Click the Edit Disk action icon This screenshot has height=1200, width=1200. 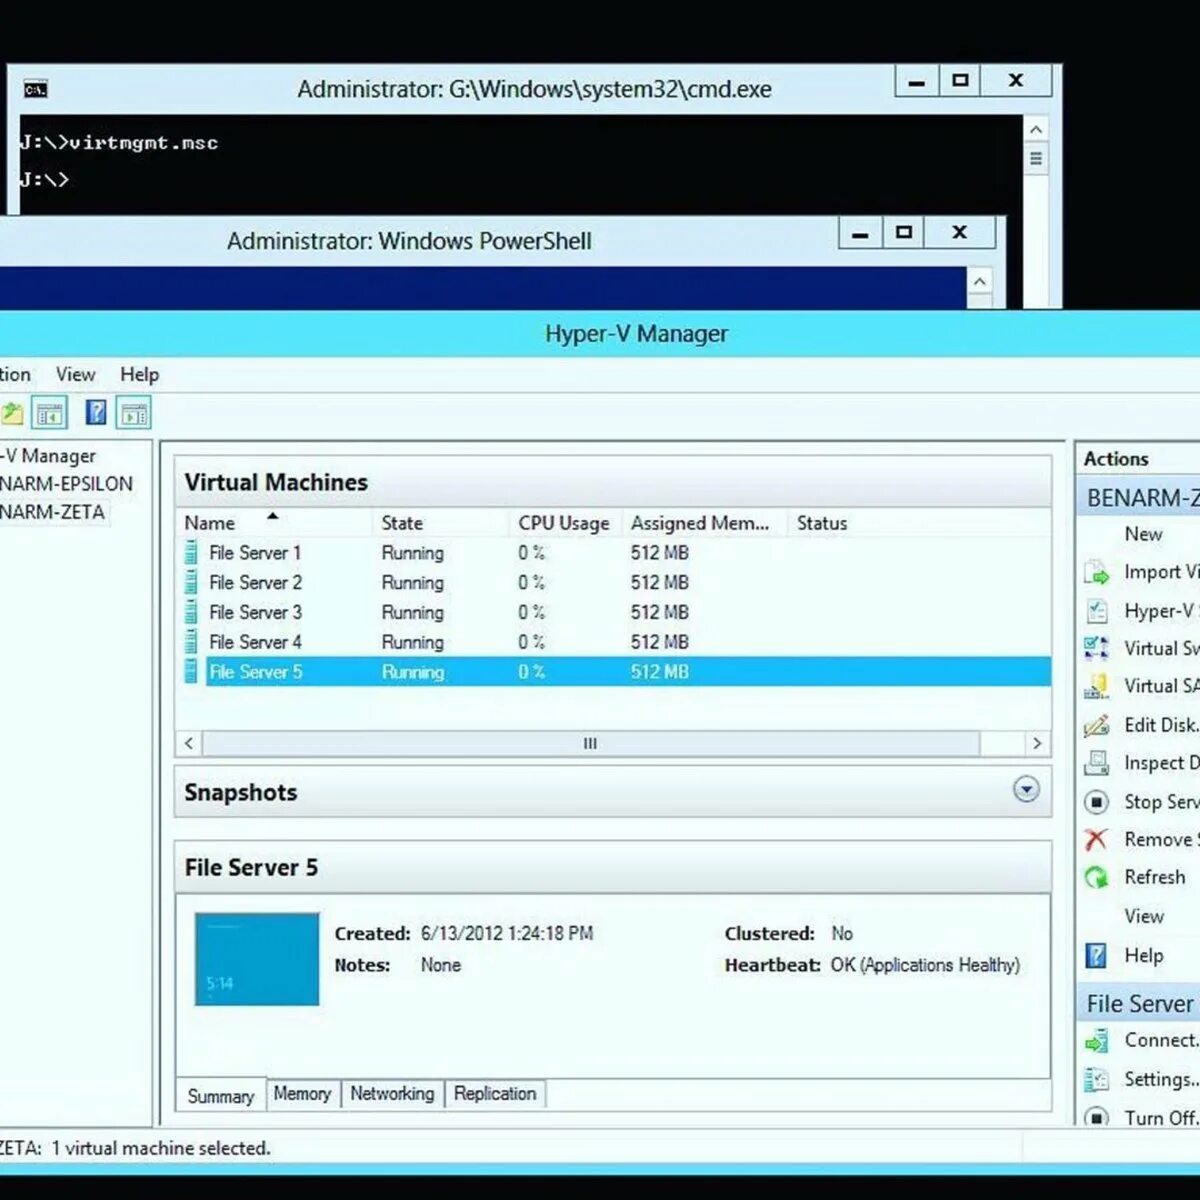click(1097, 726)
